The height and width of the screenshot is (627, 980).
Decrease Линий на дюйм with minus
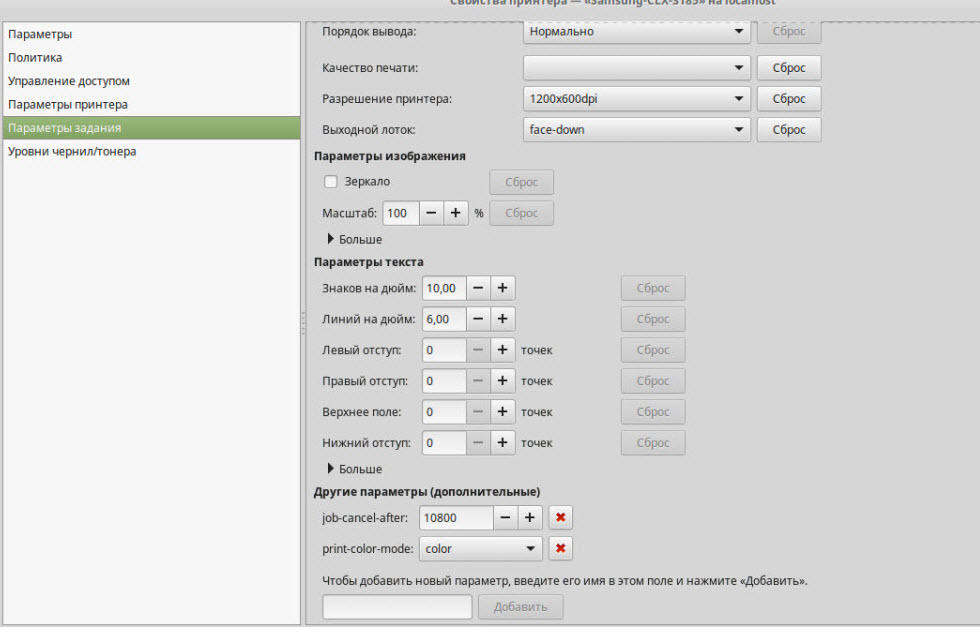point(478,319)
